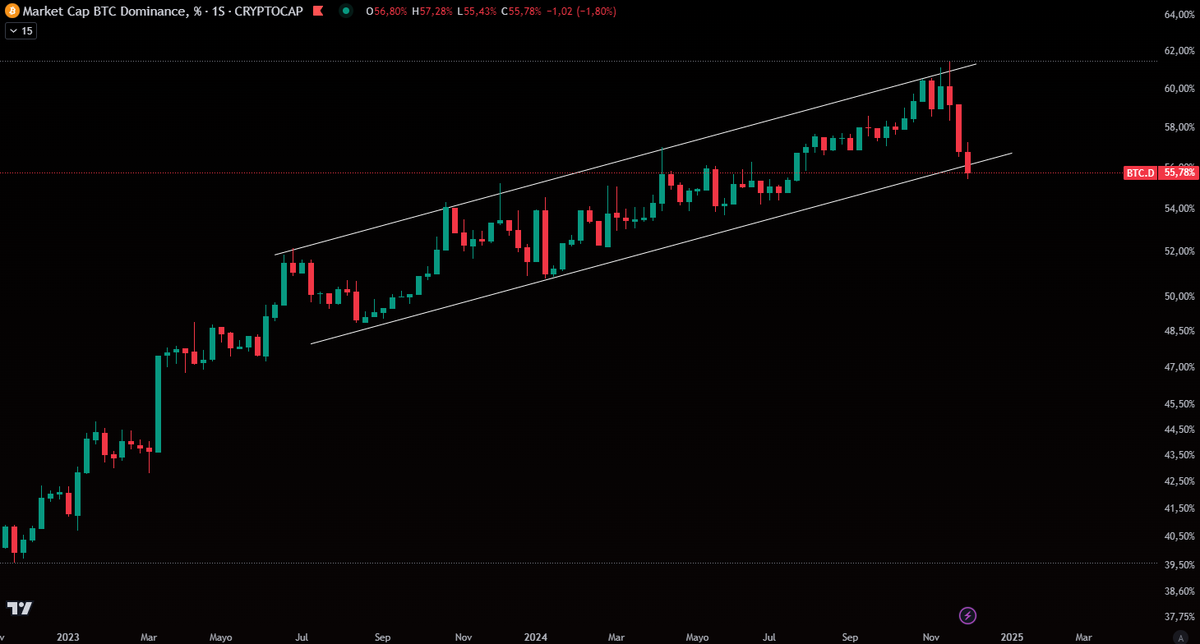The image size is (1200, 644).
Task: Click the BTC.D current price label
Action: (1160, 173)
